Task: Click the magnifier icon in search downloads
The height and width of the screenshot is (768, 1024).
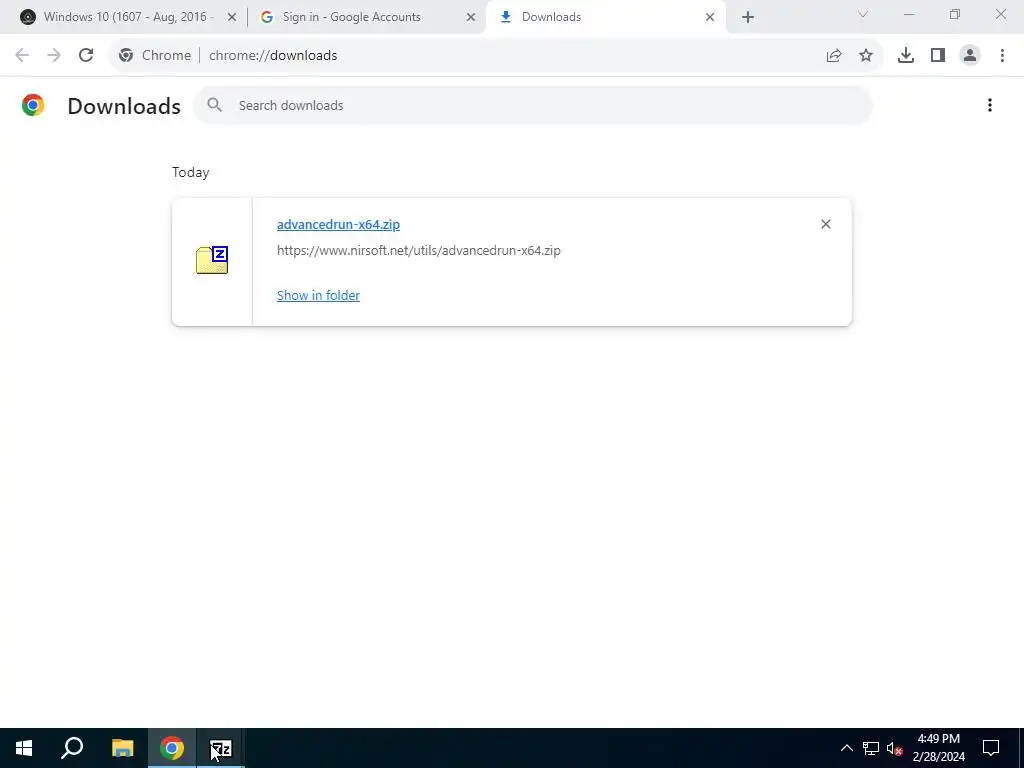Action: 214,104
